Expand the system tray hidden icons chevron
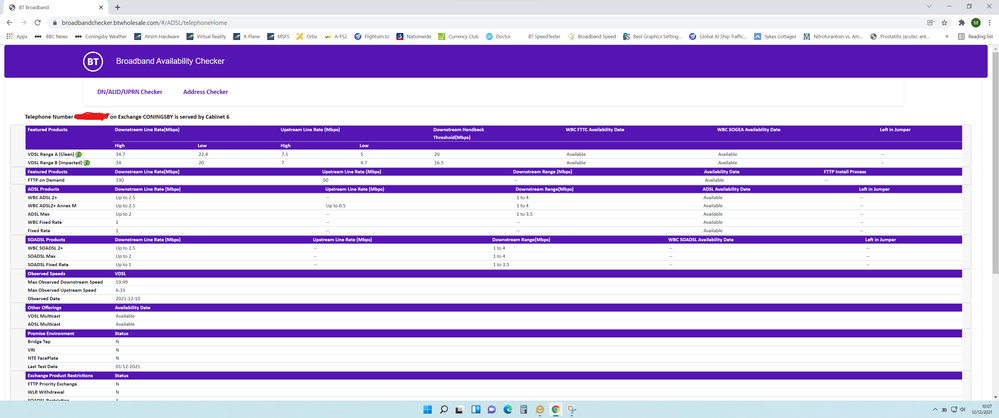This screenshot has width=999, height=418. 935,409
